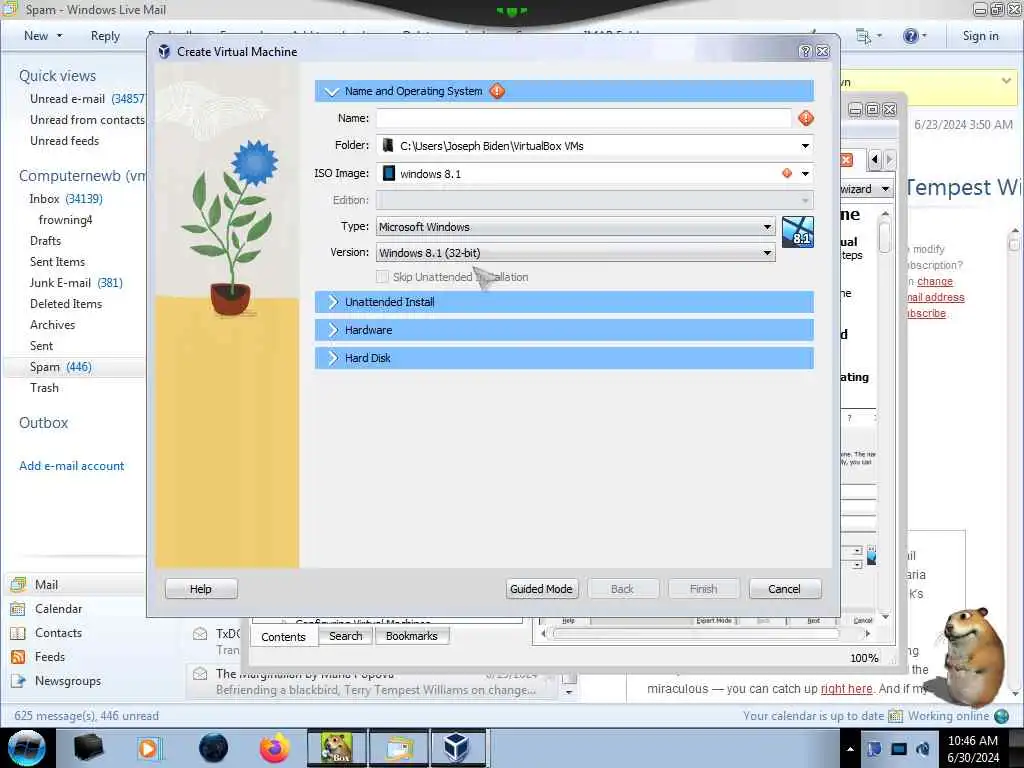
Task: Open the media player taskbar icon
Action: point(149,748)
